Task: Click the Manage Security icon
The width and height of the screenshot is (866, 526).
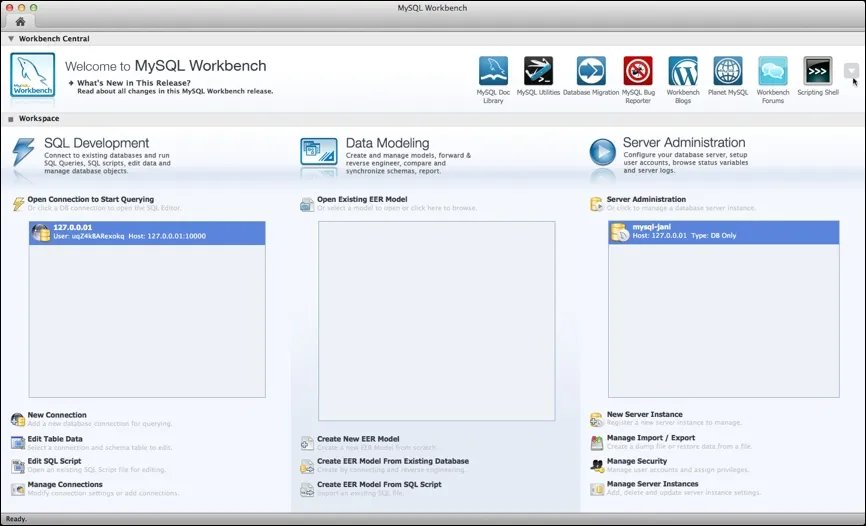Action: tap(596, 466)
